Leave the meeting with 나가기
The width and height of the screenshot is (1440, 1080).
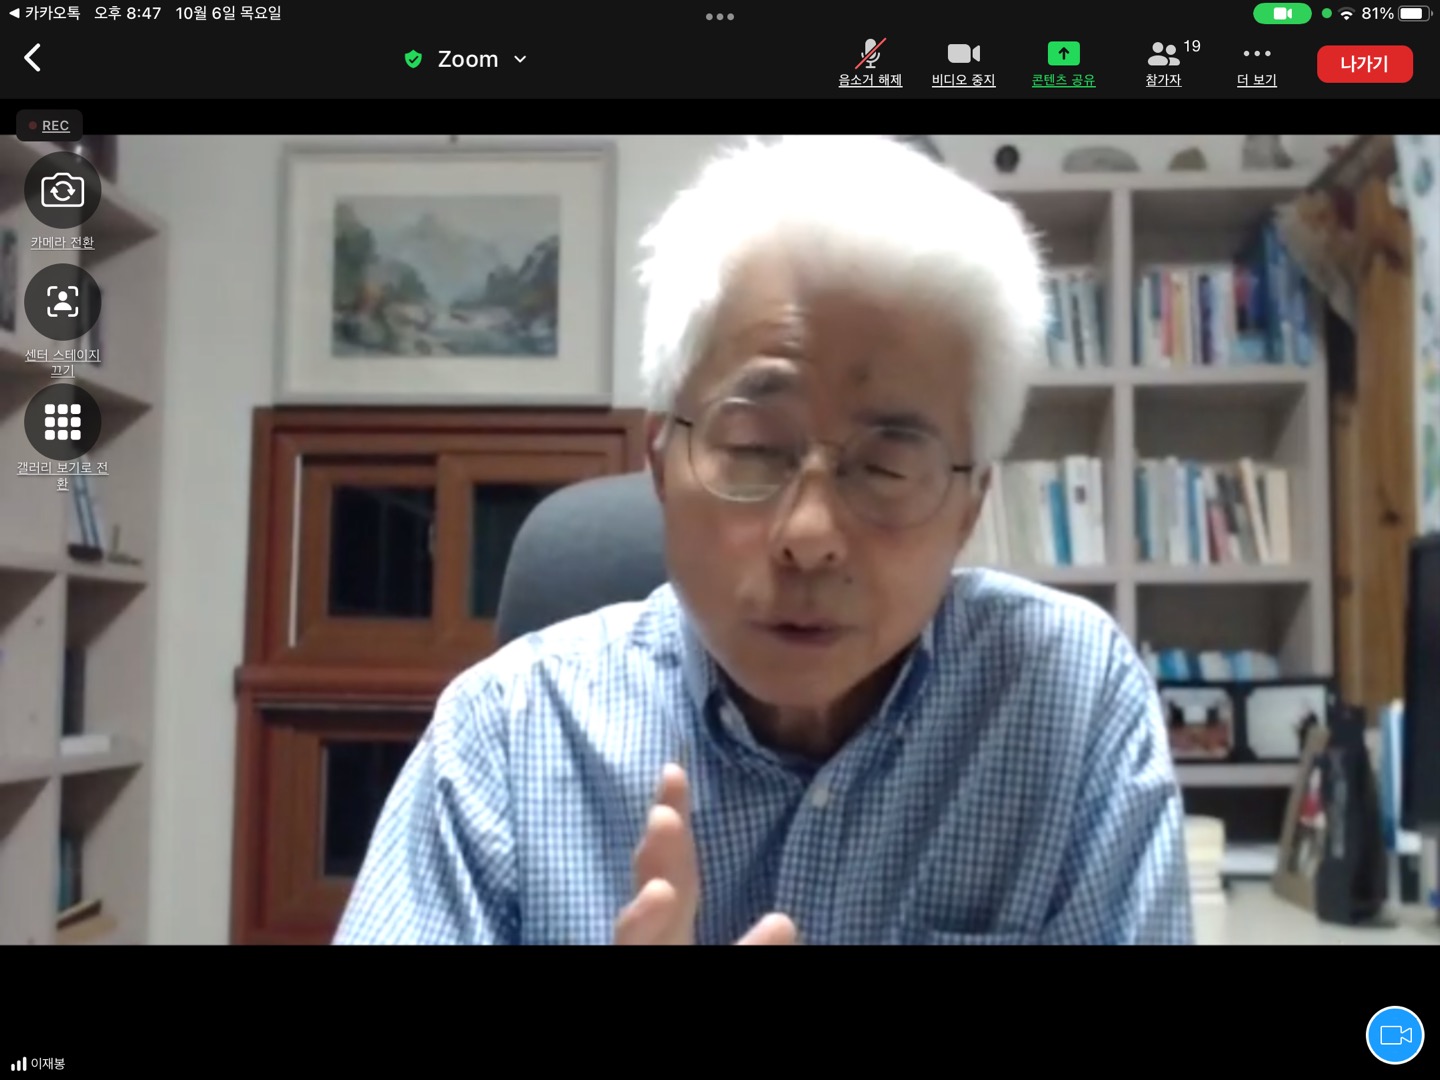point(1364,64)
